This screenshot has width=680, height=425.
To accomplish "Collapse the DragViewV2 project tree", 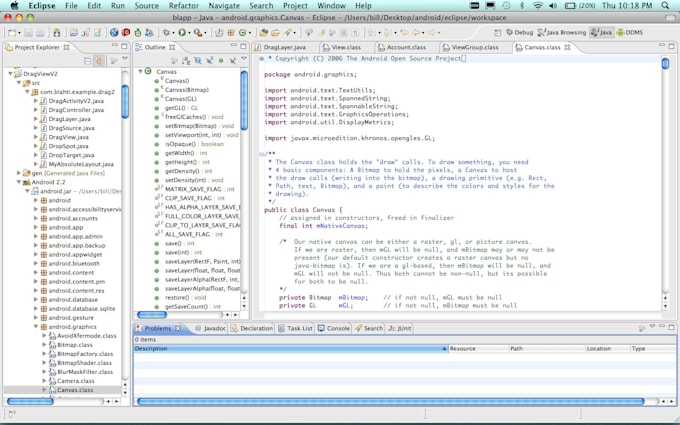I will pyautogui.click(x=7, y=73).
